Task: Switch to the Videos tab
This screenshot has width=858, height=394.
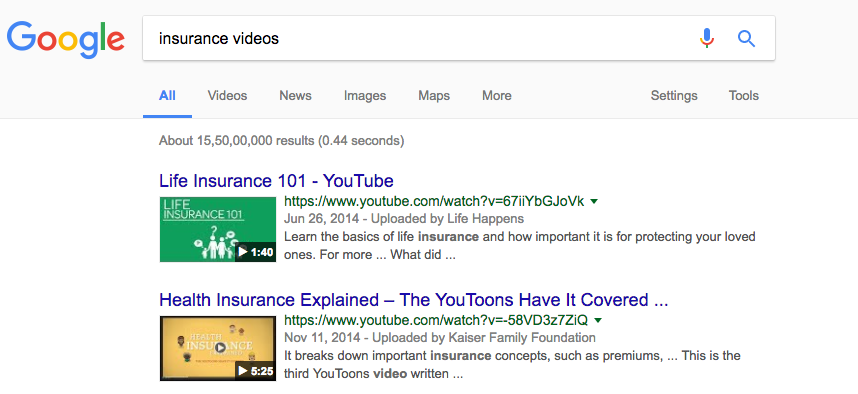Action: coord(227,96)
